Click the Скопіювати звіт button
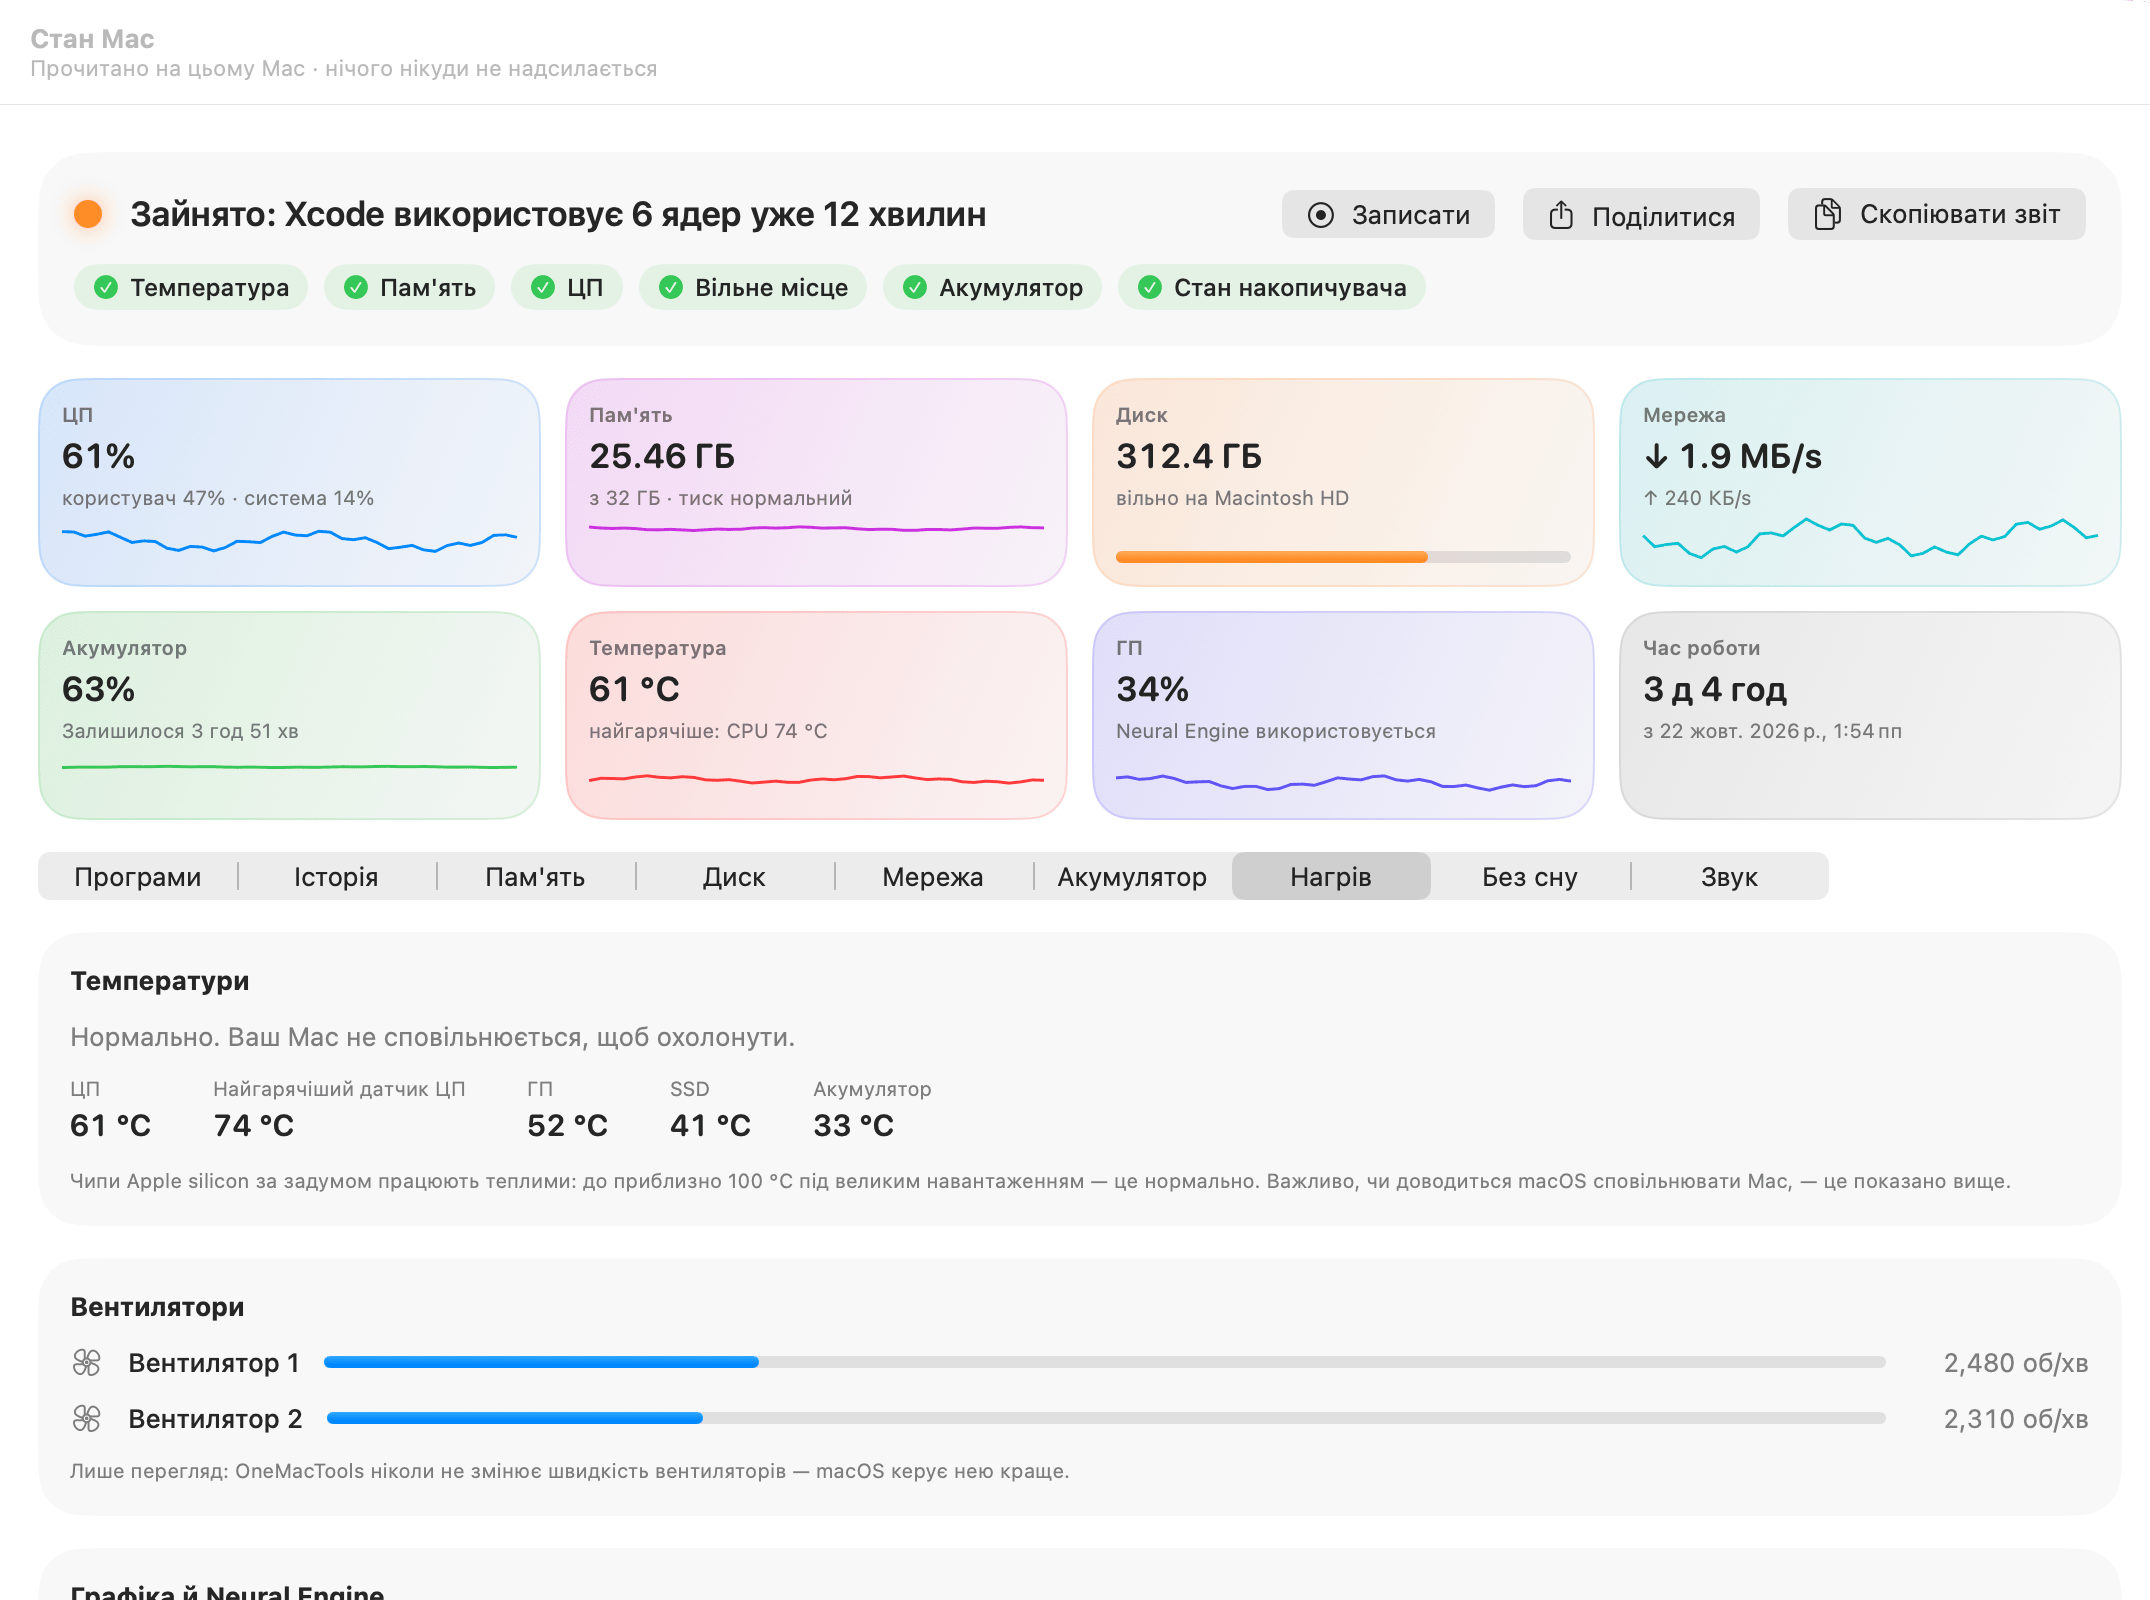The image size is (2150, 1600). [x=1937, y=214]
